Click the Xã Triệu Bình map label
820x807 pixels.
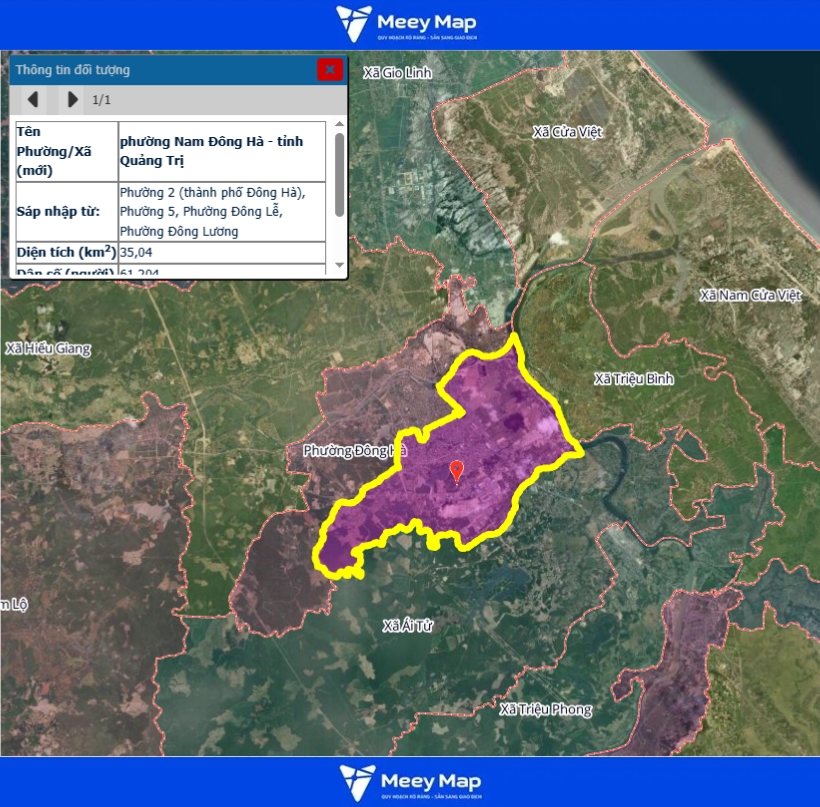(x=634, y=379)
